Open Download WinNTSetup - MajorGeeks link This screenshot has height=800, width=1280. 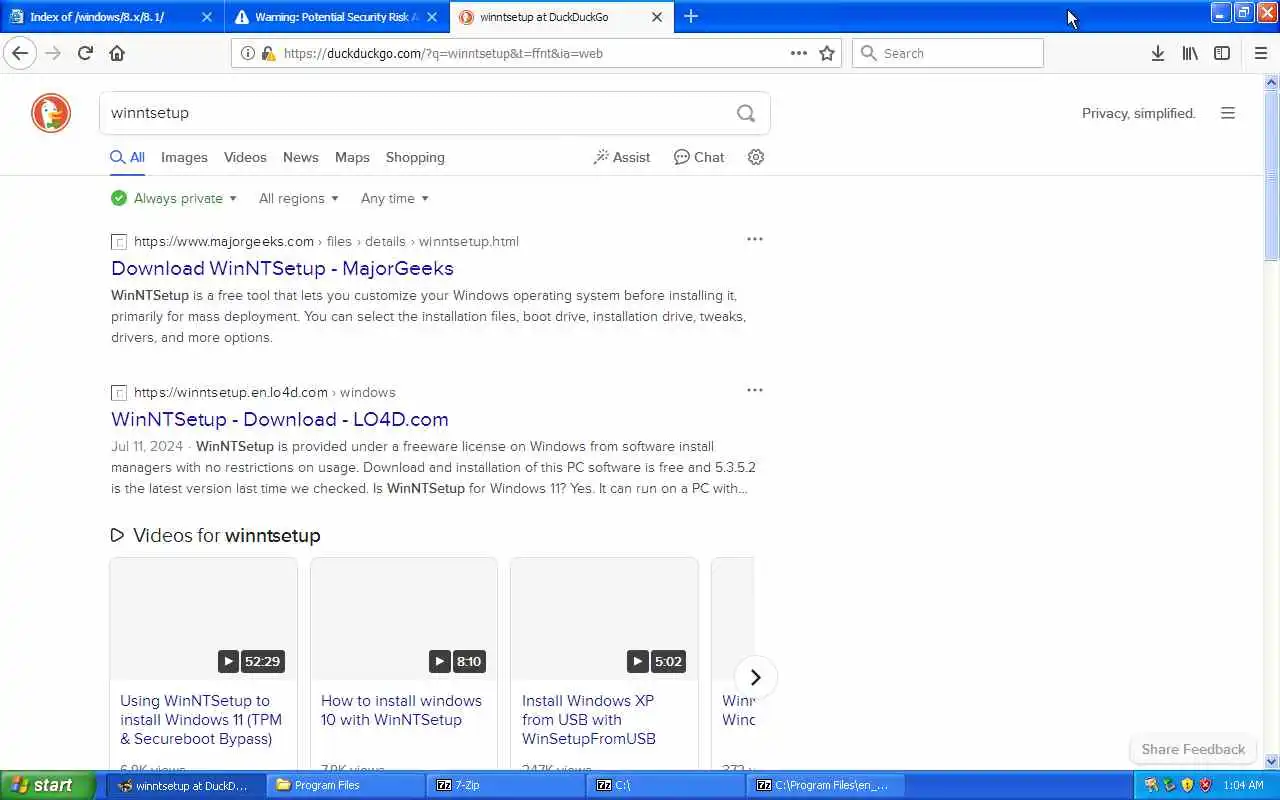click(x=282, y=268)
